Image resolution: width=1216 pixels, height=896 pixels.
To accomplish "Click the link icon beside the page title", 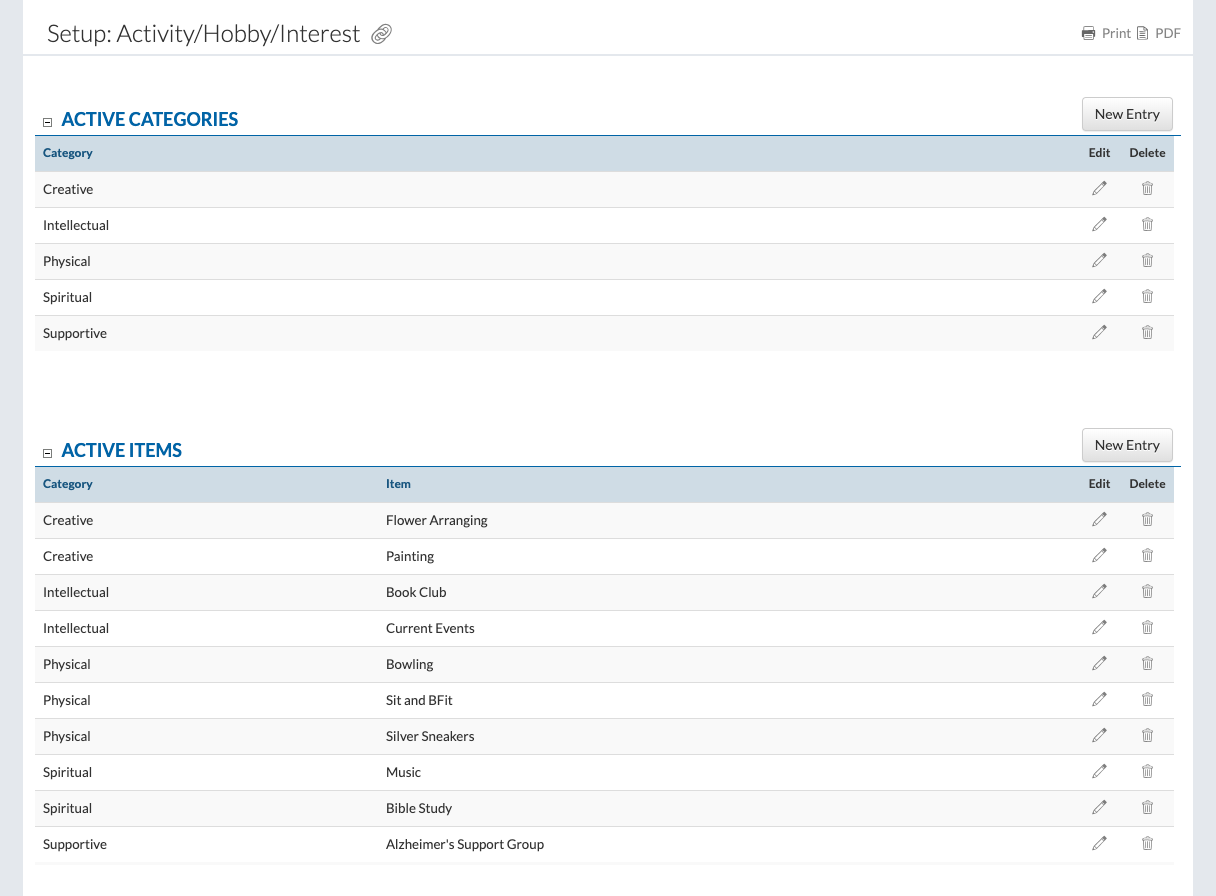I will (381, 35).
